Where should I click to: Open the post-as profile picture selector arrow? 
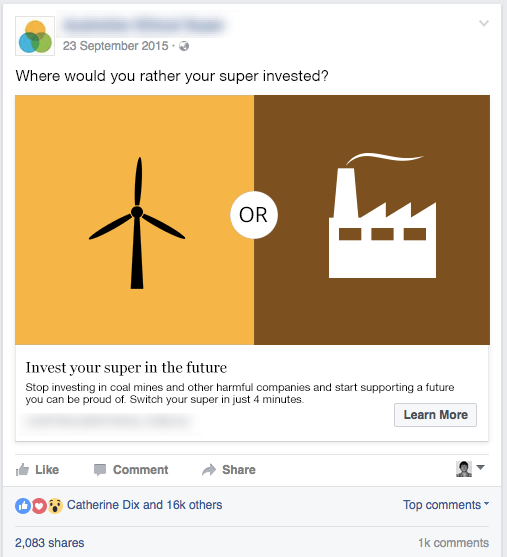pos(480,467)
